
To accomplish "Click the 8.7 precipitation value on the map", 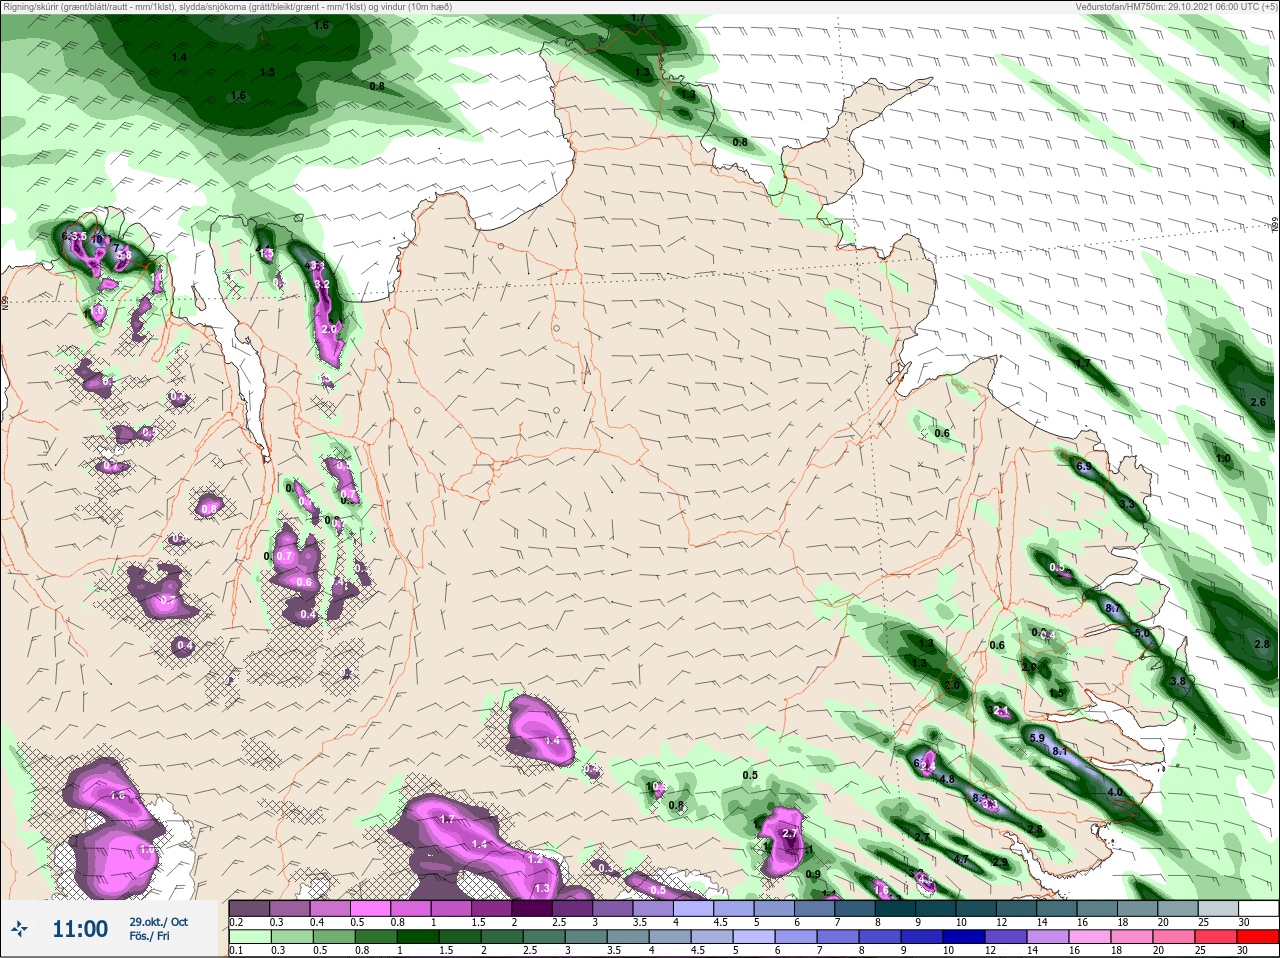I will 1112,608.
